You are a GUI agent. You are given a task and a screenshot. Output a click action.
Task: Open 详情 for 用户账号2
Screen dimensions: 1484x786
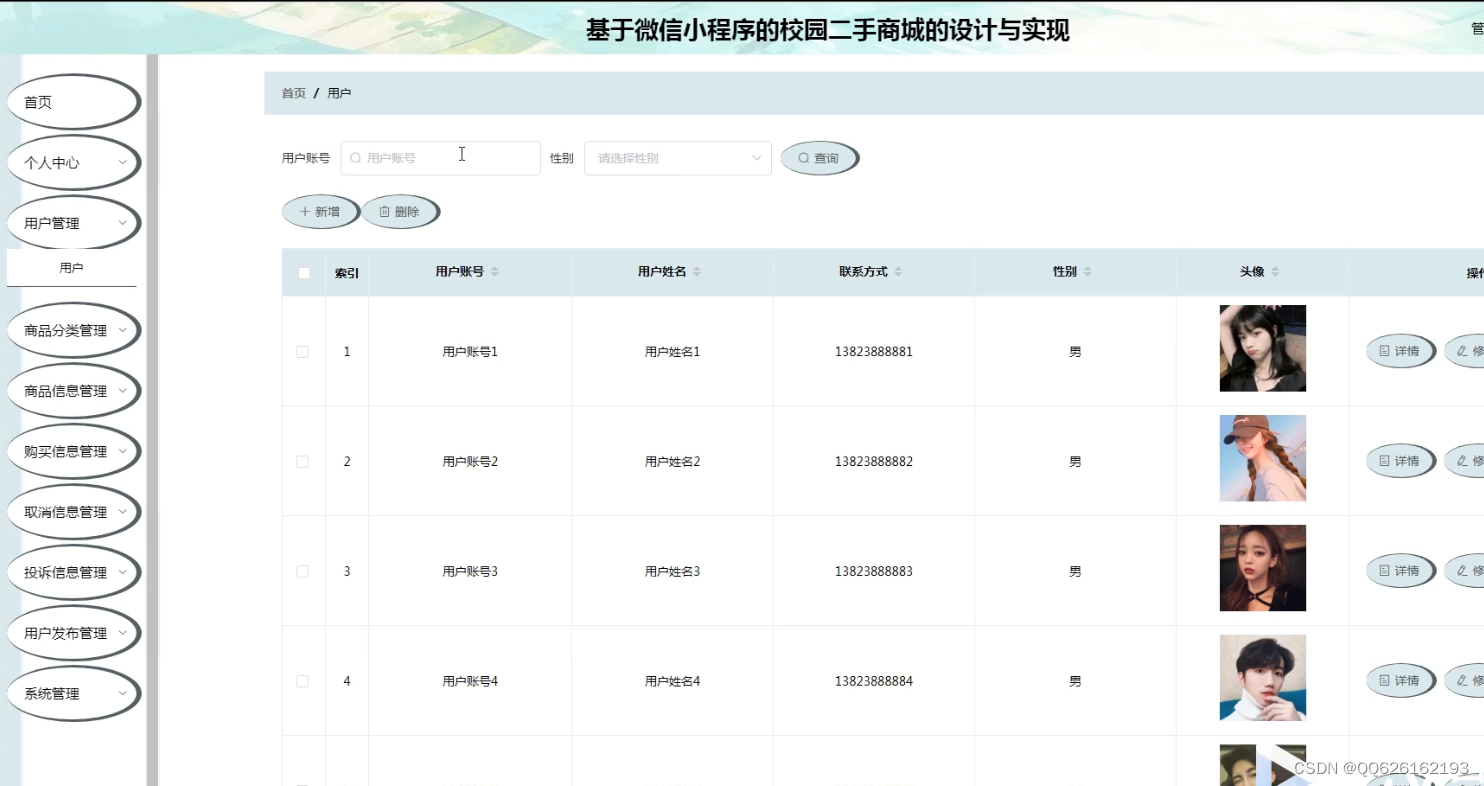point(1401,461)
